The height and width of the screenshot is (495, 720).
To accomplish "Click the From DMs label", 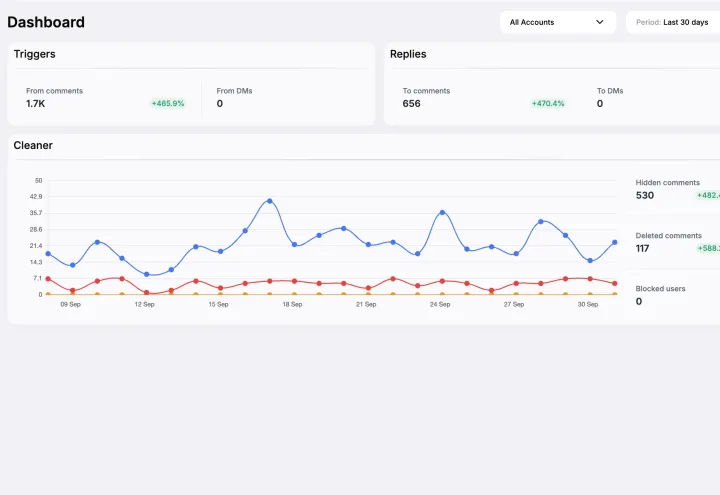I will coord(234,91).
